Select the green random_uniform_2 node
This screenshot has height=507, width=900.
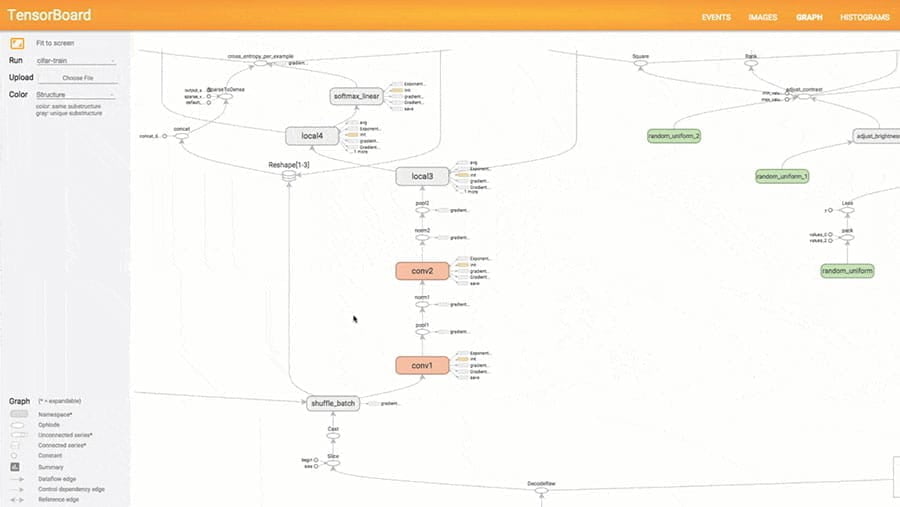673,135
